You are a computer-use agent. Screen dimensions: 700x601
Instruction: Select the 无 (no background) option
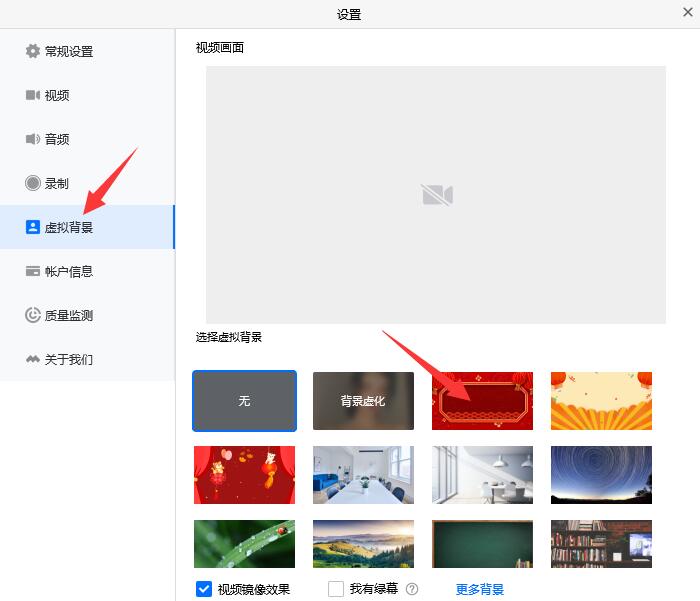(x=244, y=401)
